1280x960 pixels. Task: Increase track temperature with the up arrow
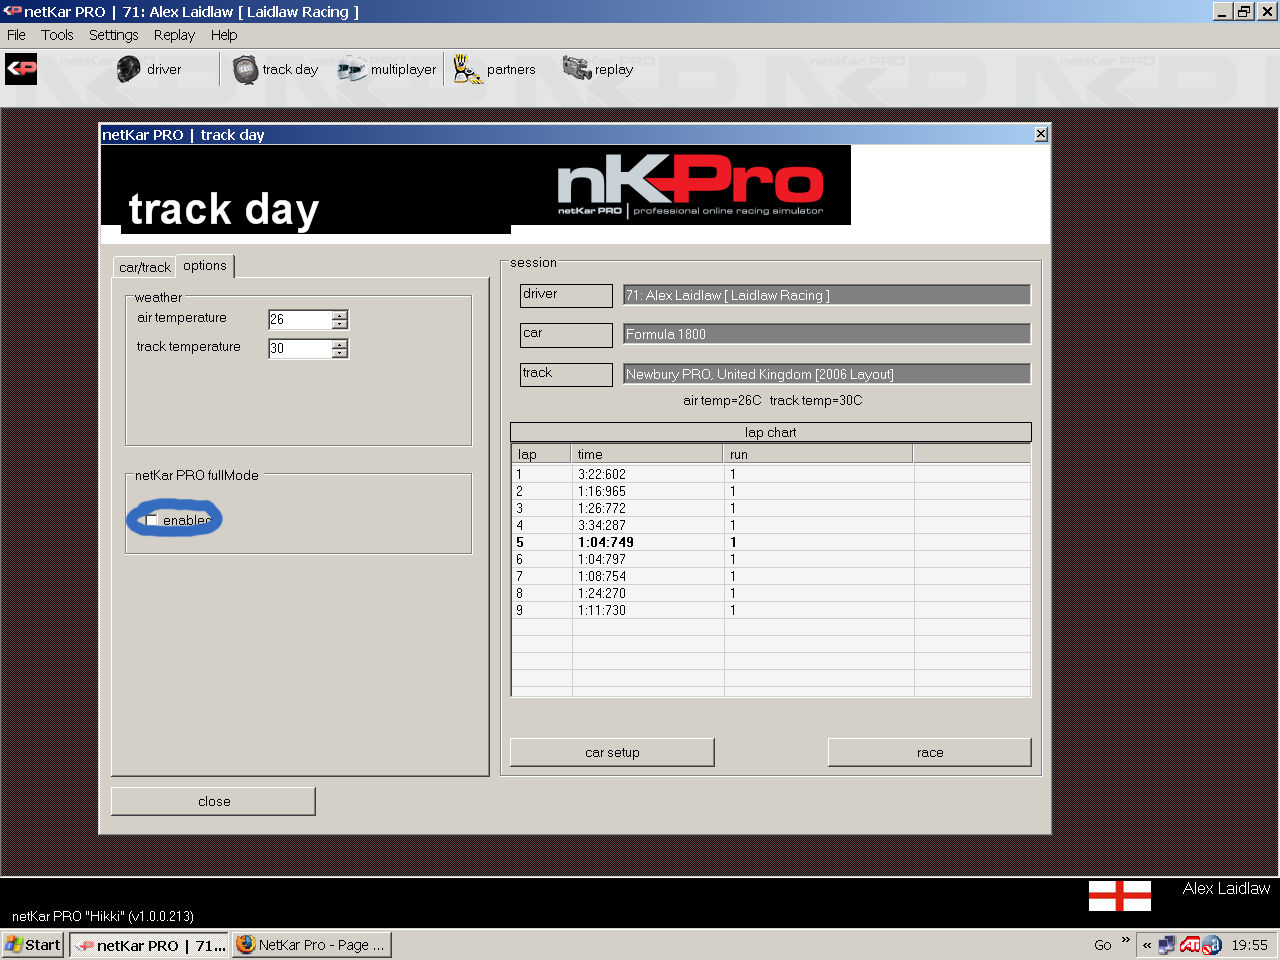click(340, 344)
